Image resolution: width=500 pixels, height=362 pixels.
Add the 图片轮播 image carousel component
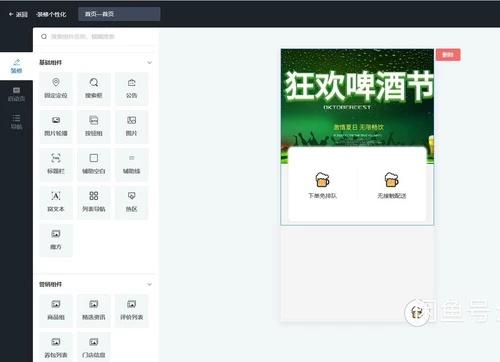tap(56, 127)
